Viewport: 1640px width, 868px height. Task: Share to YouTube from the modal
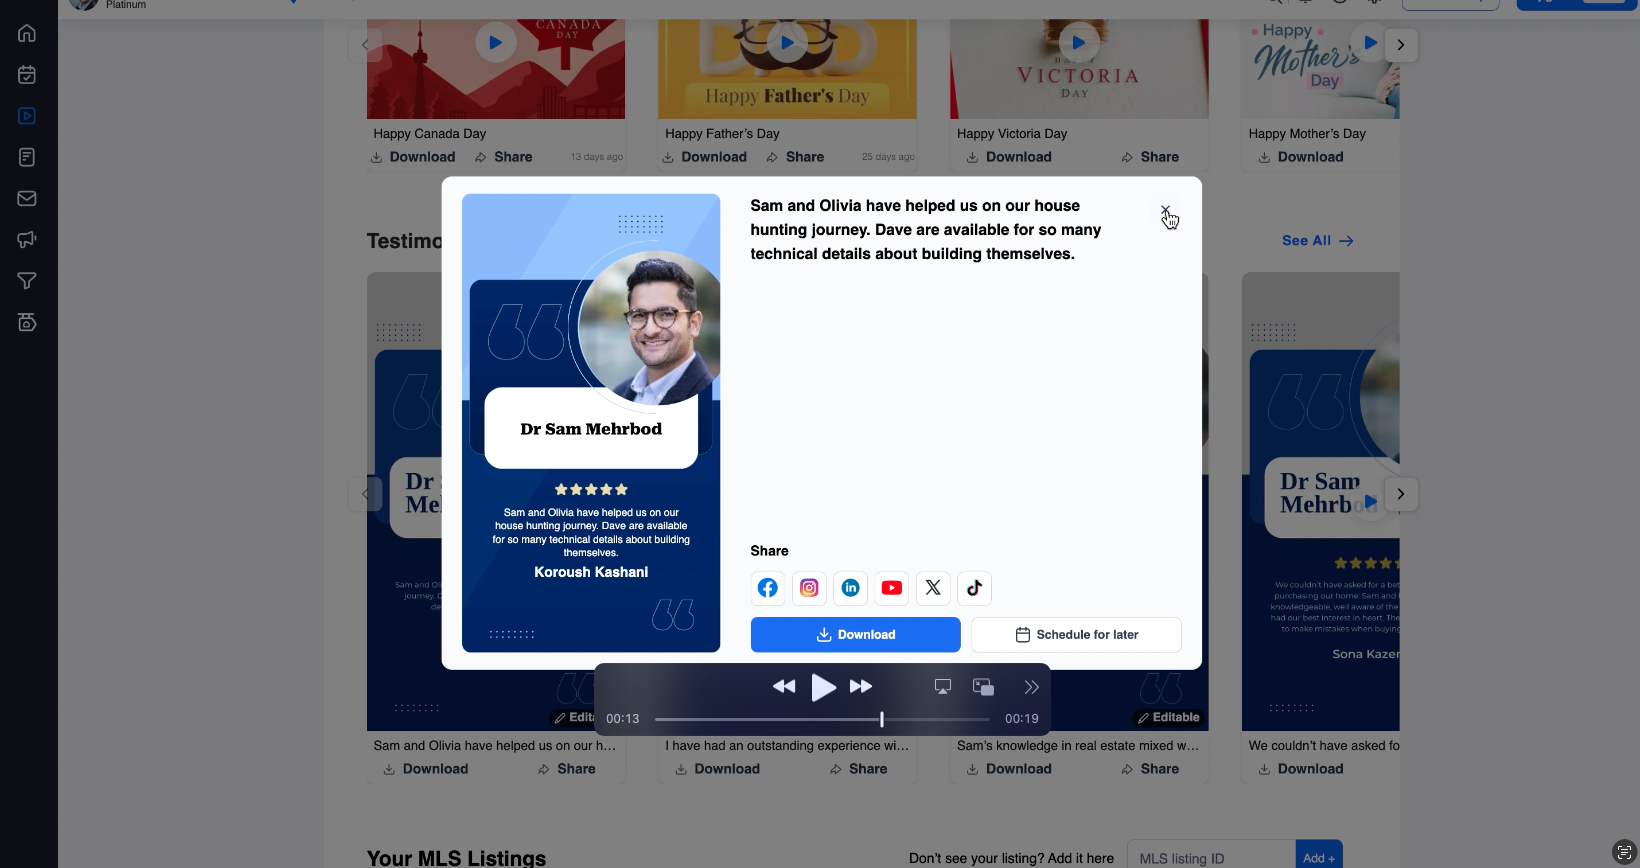coord(892,588)
